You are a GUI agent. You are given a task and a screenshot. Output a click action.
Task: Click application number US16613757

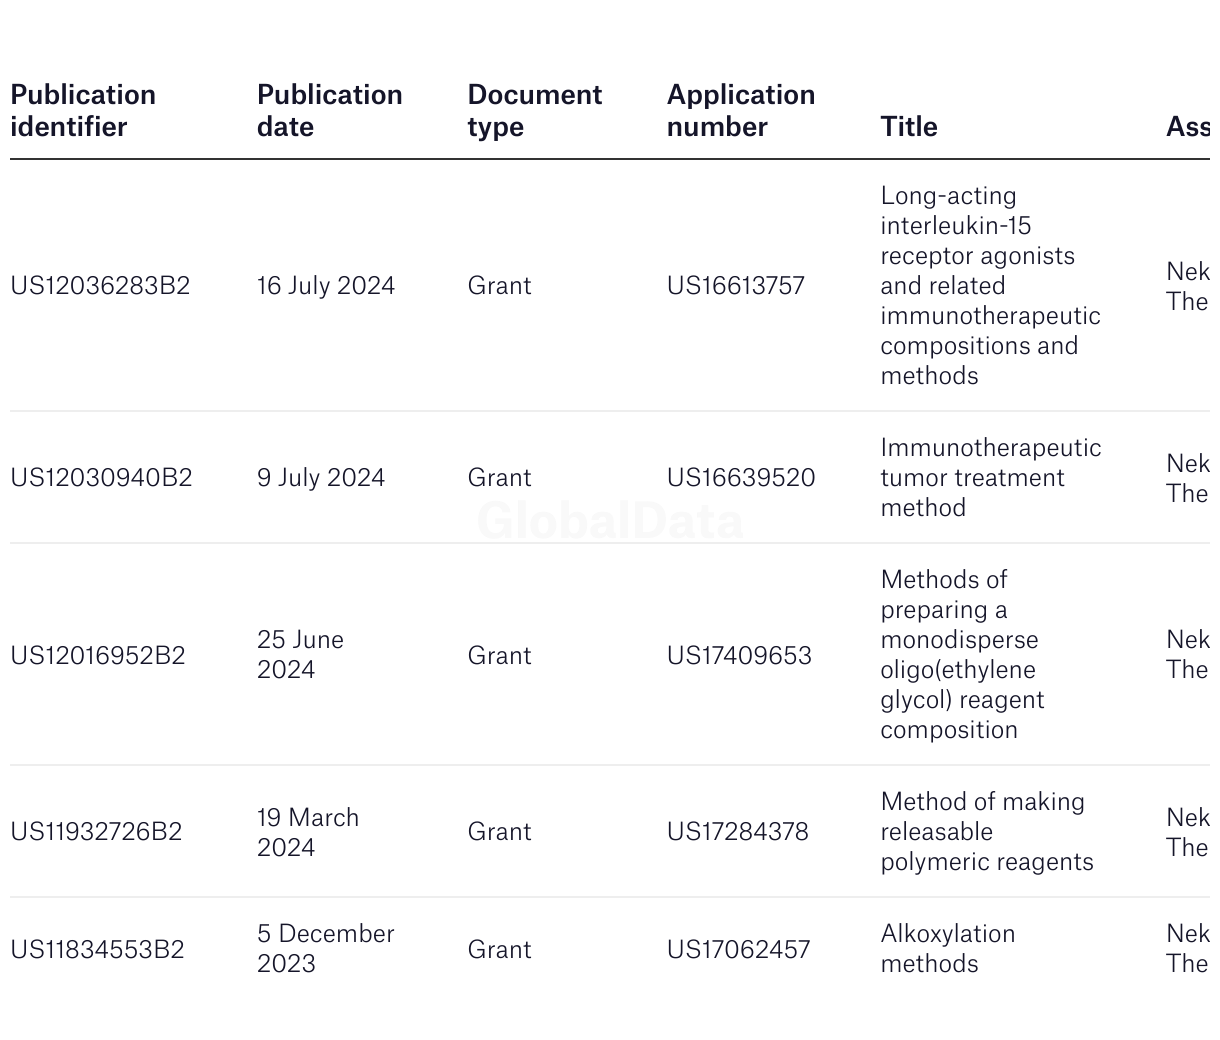click(736, 286)
